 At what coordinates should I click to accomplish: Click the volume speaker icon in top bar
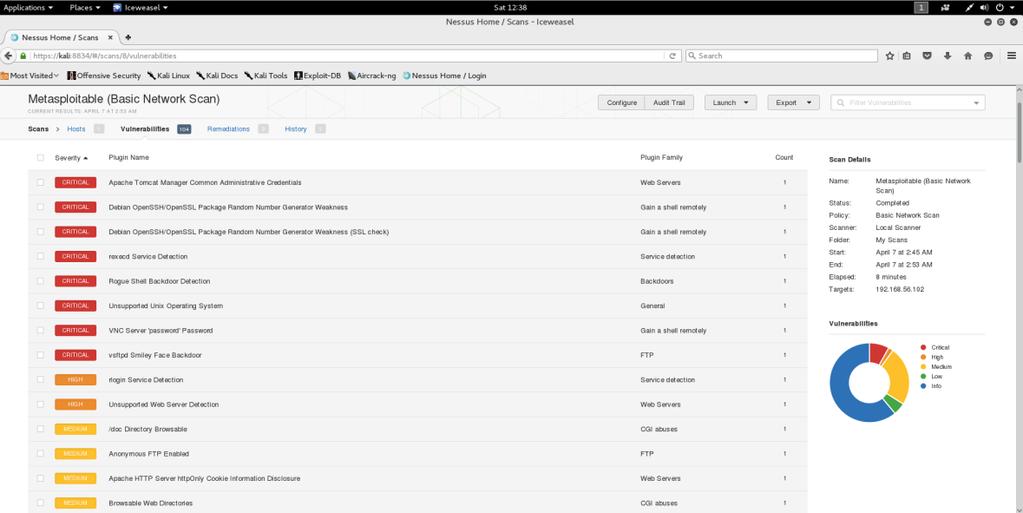[x=984, y=8]
